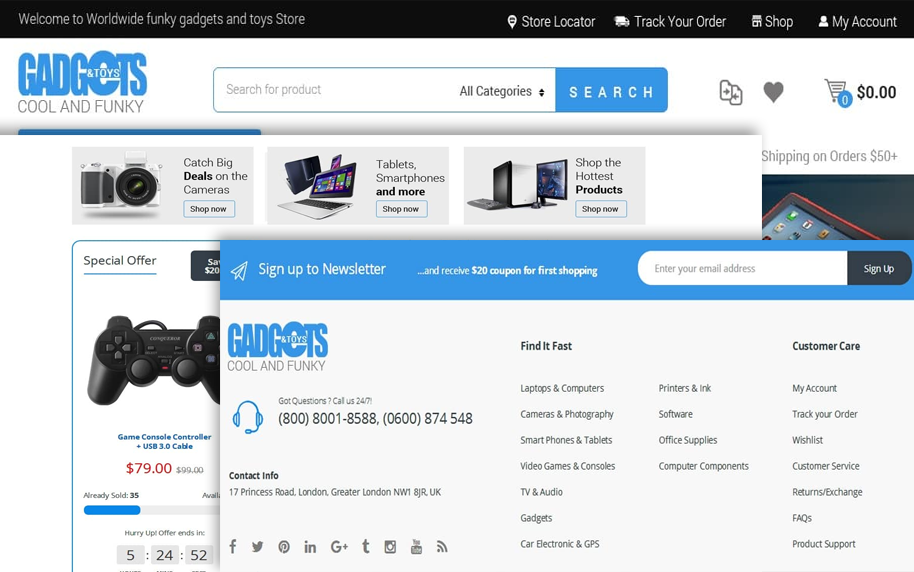
Task: Click the Instagram footer icon
Action: [390, 546]
